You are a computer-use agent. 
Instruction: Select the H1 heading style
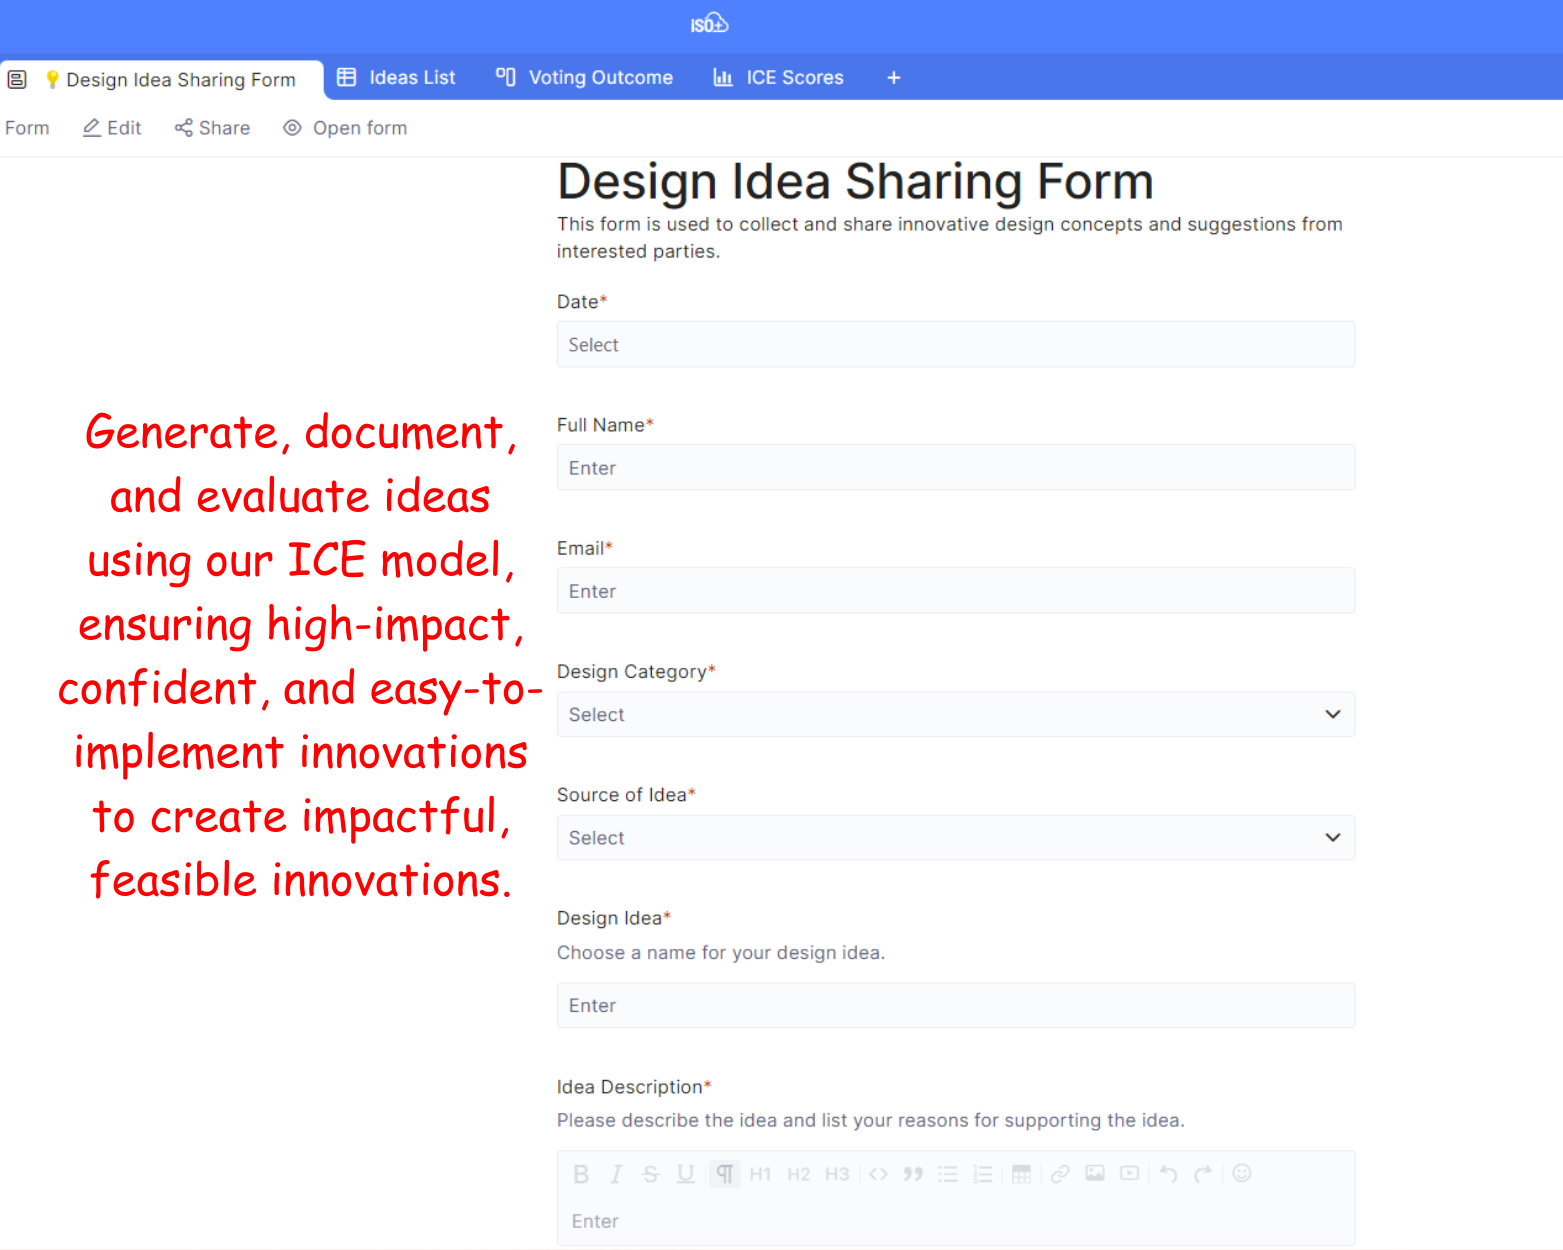click(760, 1174)
